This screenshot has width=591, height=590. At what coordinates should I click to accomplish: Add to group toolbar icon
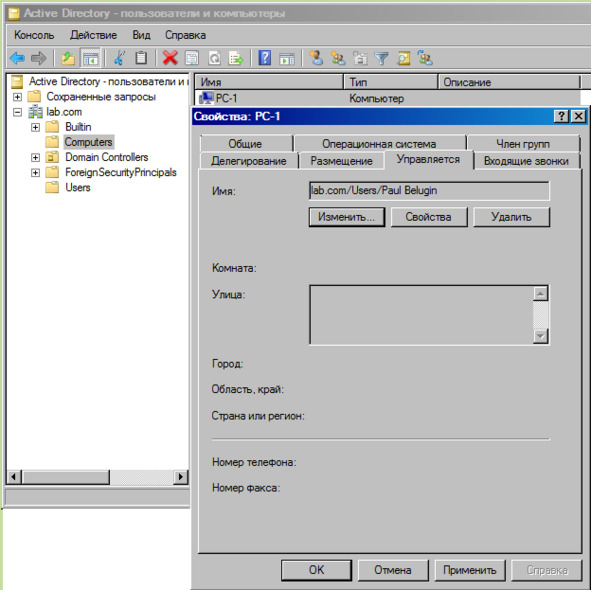click(x=425, y=58)
